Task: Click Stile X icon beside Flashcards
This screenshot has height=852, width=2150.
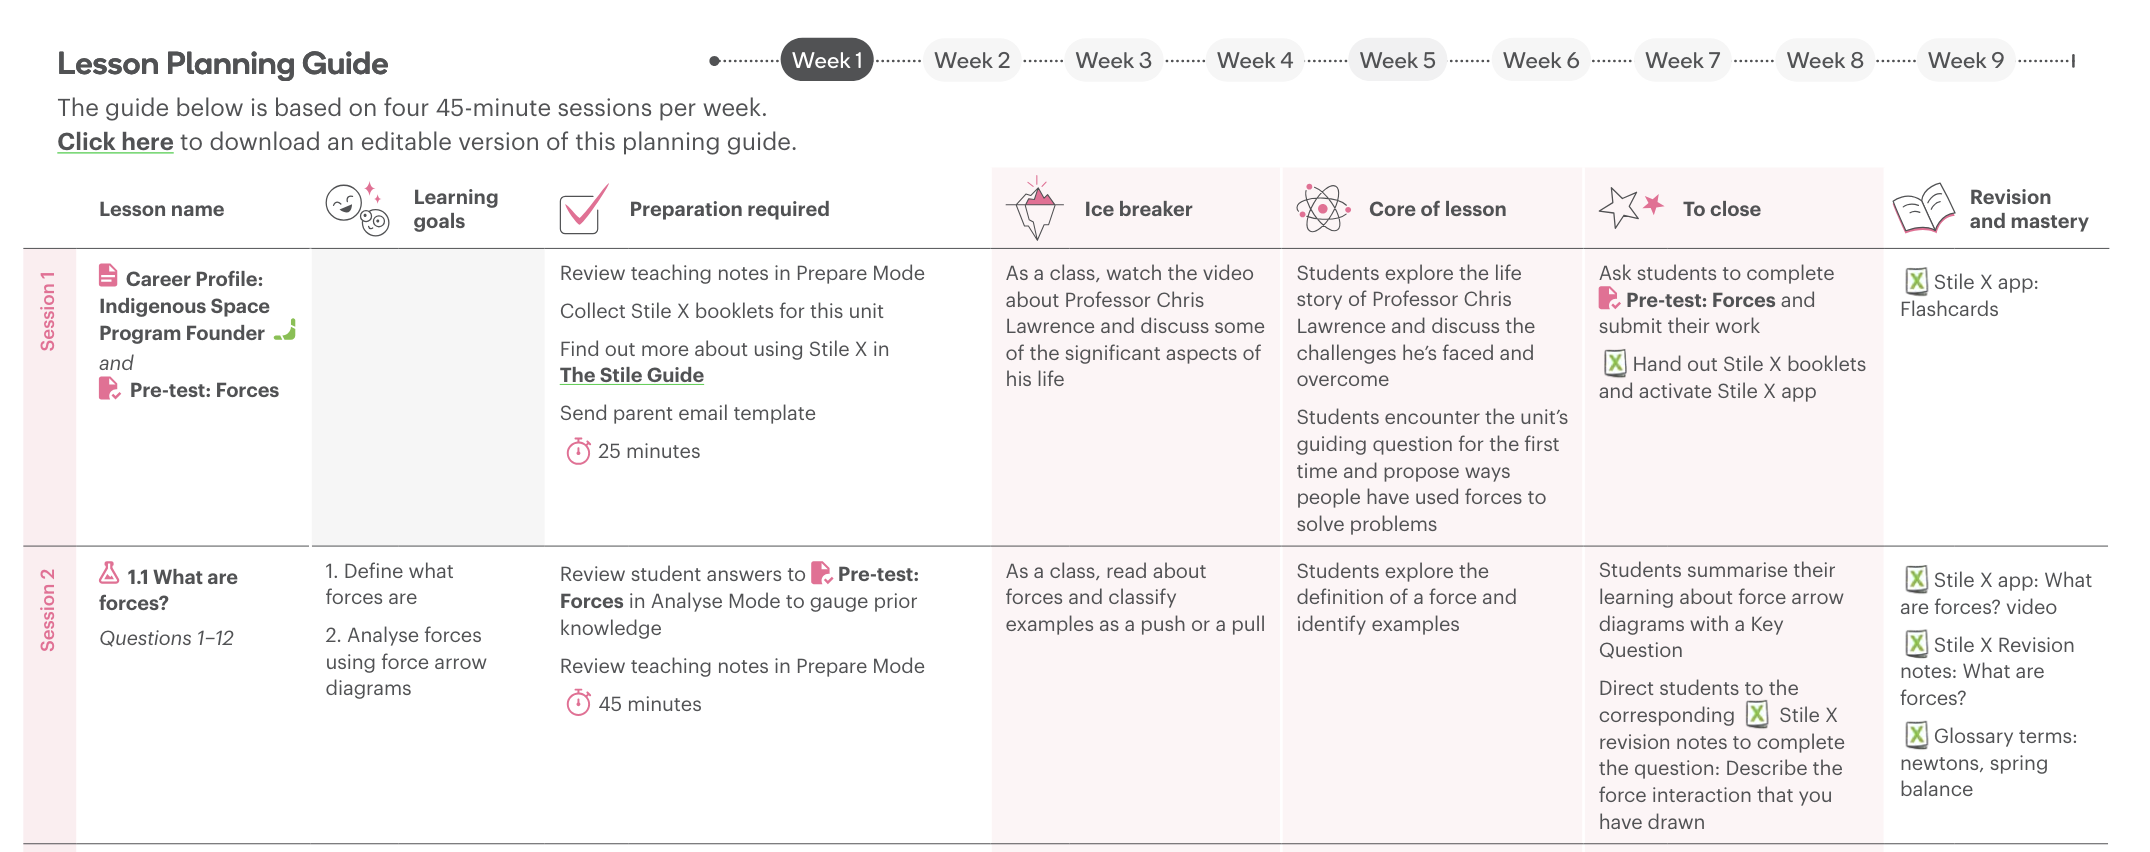Action: tap(1916, 281)
